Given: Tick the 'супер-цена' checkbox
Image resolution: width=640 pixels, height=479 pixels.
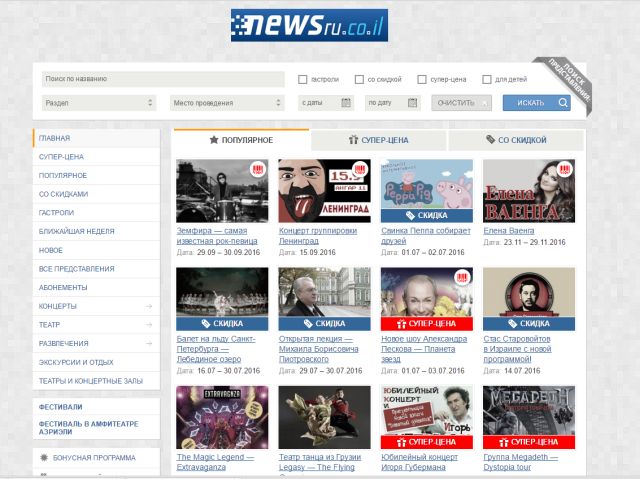Looking at the screenshot, I should click(x=422, y=79).
